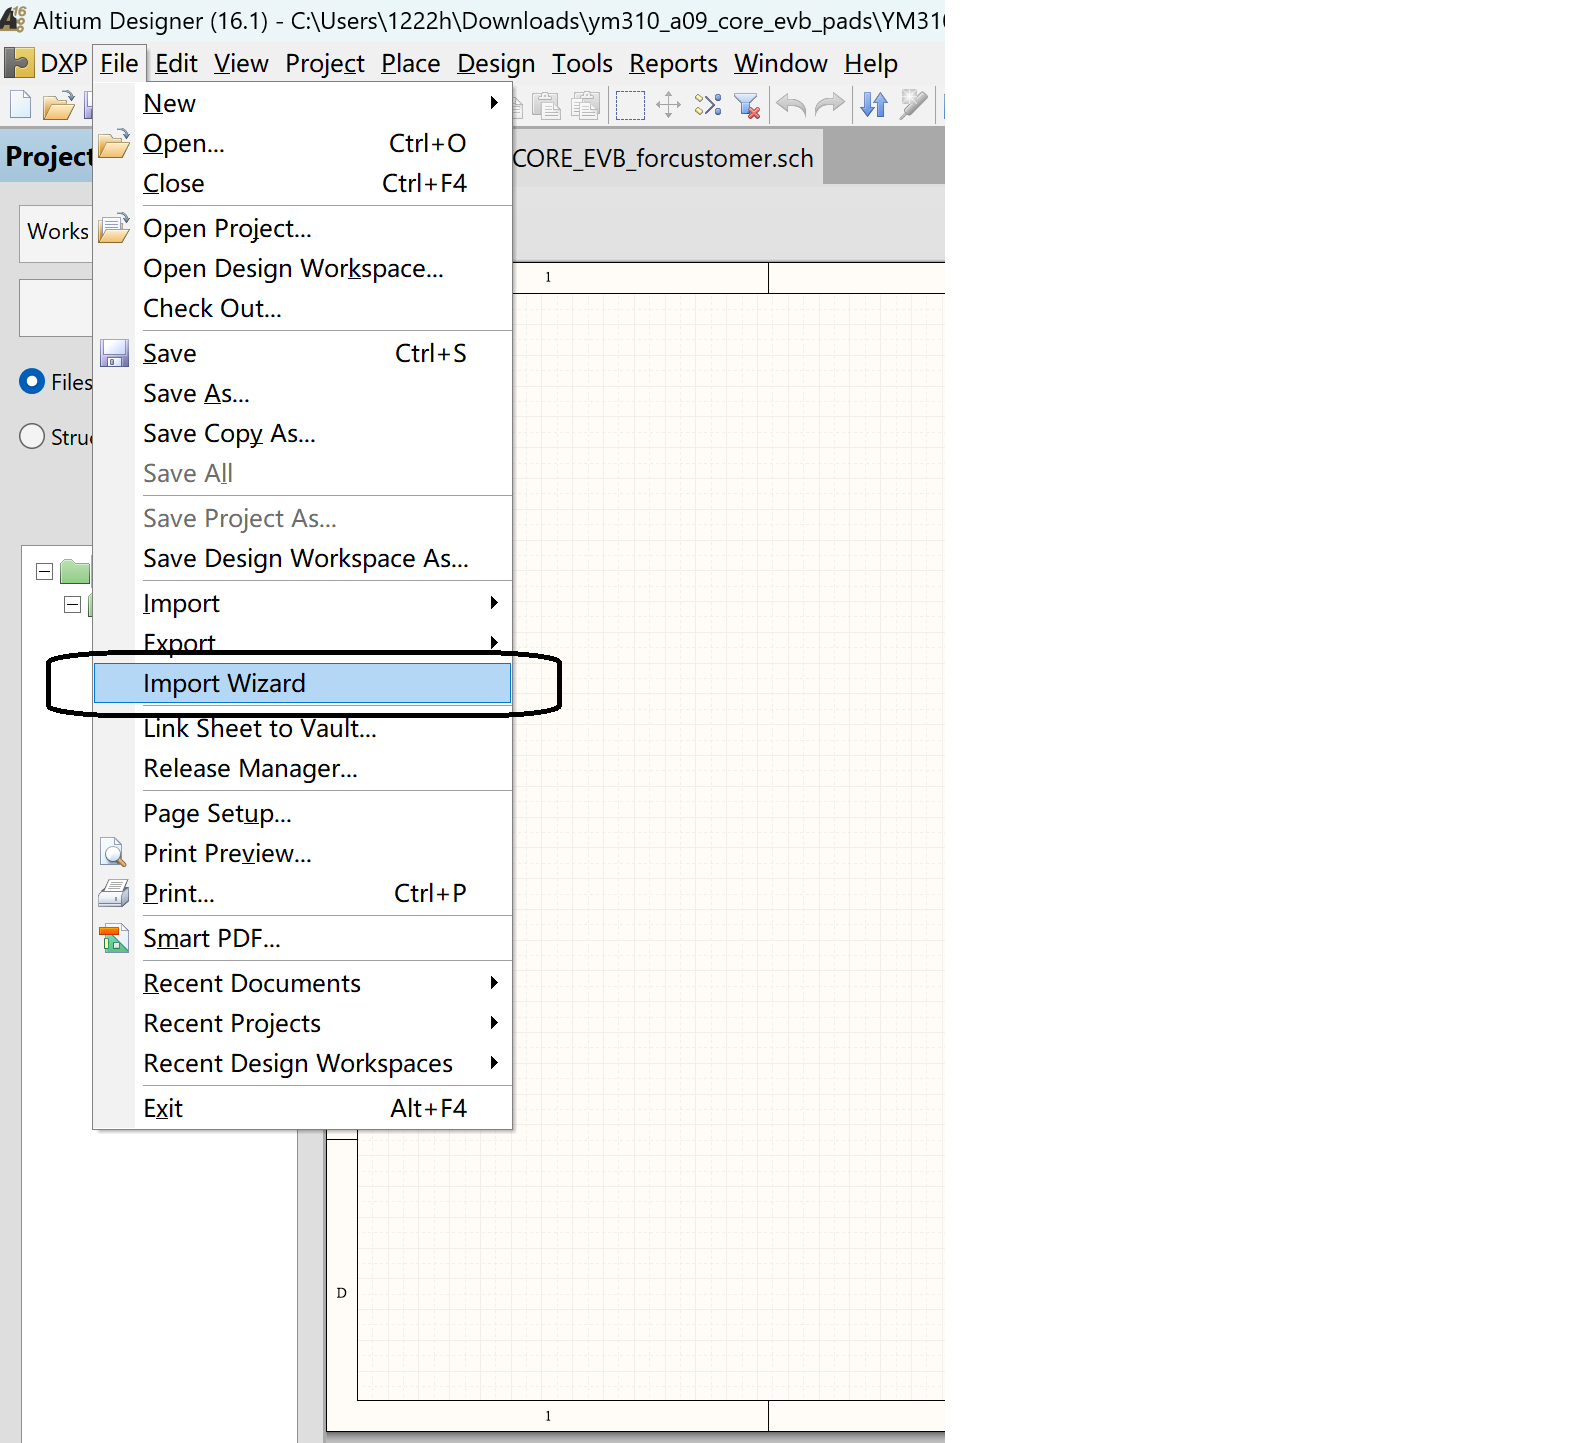Viewport: 1580px width, 1443px height.
Task: Click the undo arrow icon
Action: click(x=790, y=105)
